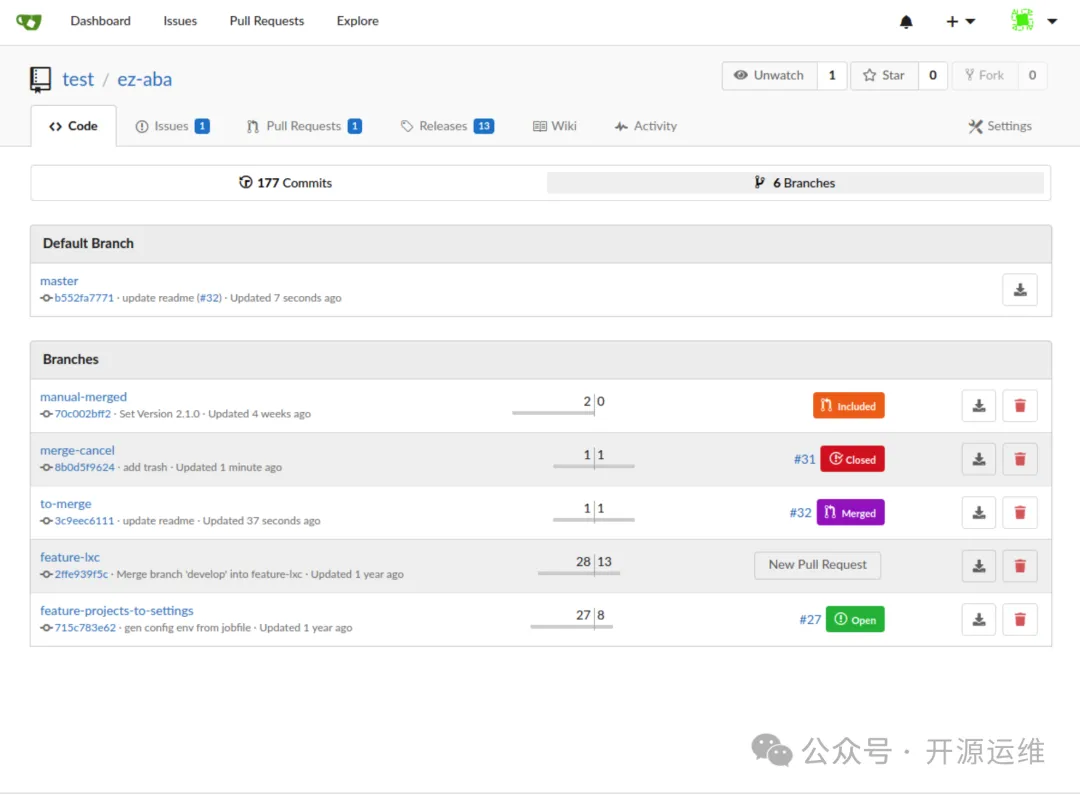Download the master branch archive
The height and width of the screenshot is (795, 1080).
tap(1019, 290)
